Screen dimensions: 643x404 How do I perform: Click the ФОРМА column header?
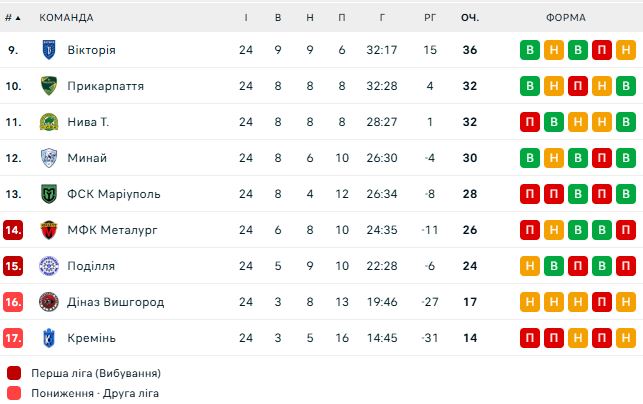pyautogui.click(x=566, y=18)
